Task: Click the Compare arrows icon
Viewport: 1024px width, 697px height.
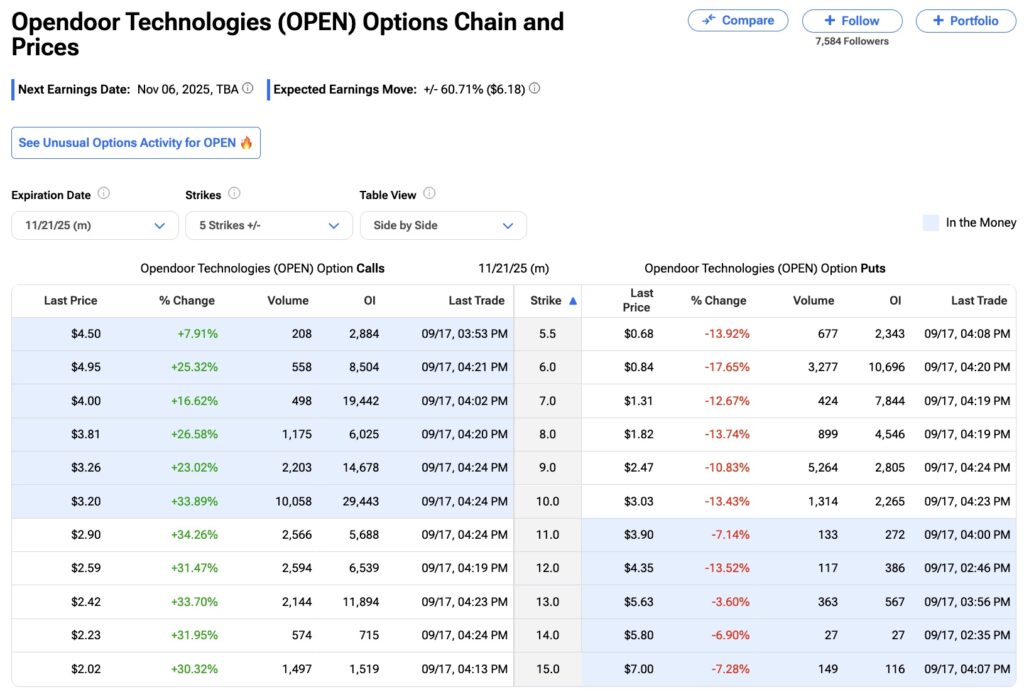Action: click(709, 20)
